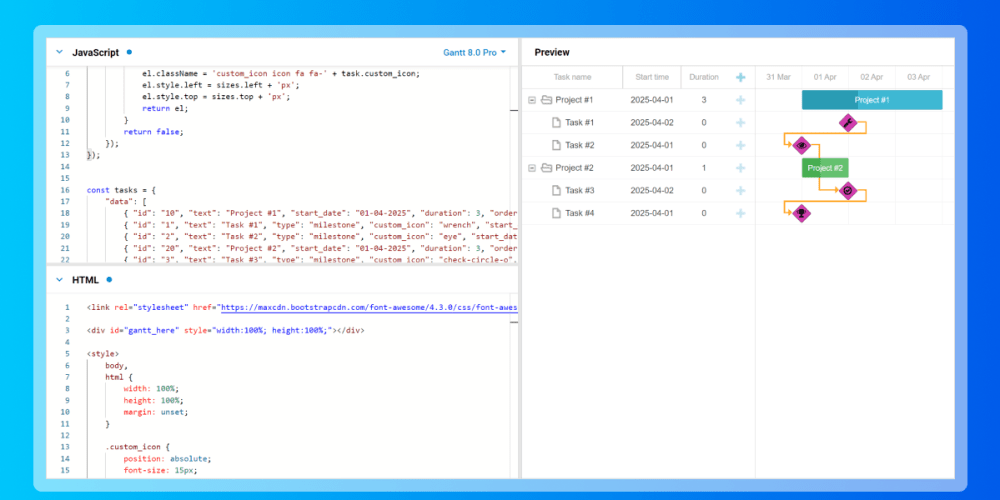The height and width of the screenshot is (500, 1000).
Task: Click the 02 Apr timeline date header
Action: pyautogui.click(x=872, y=77)
